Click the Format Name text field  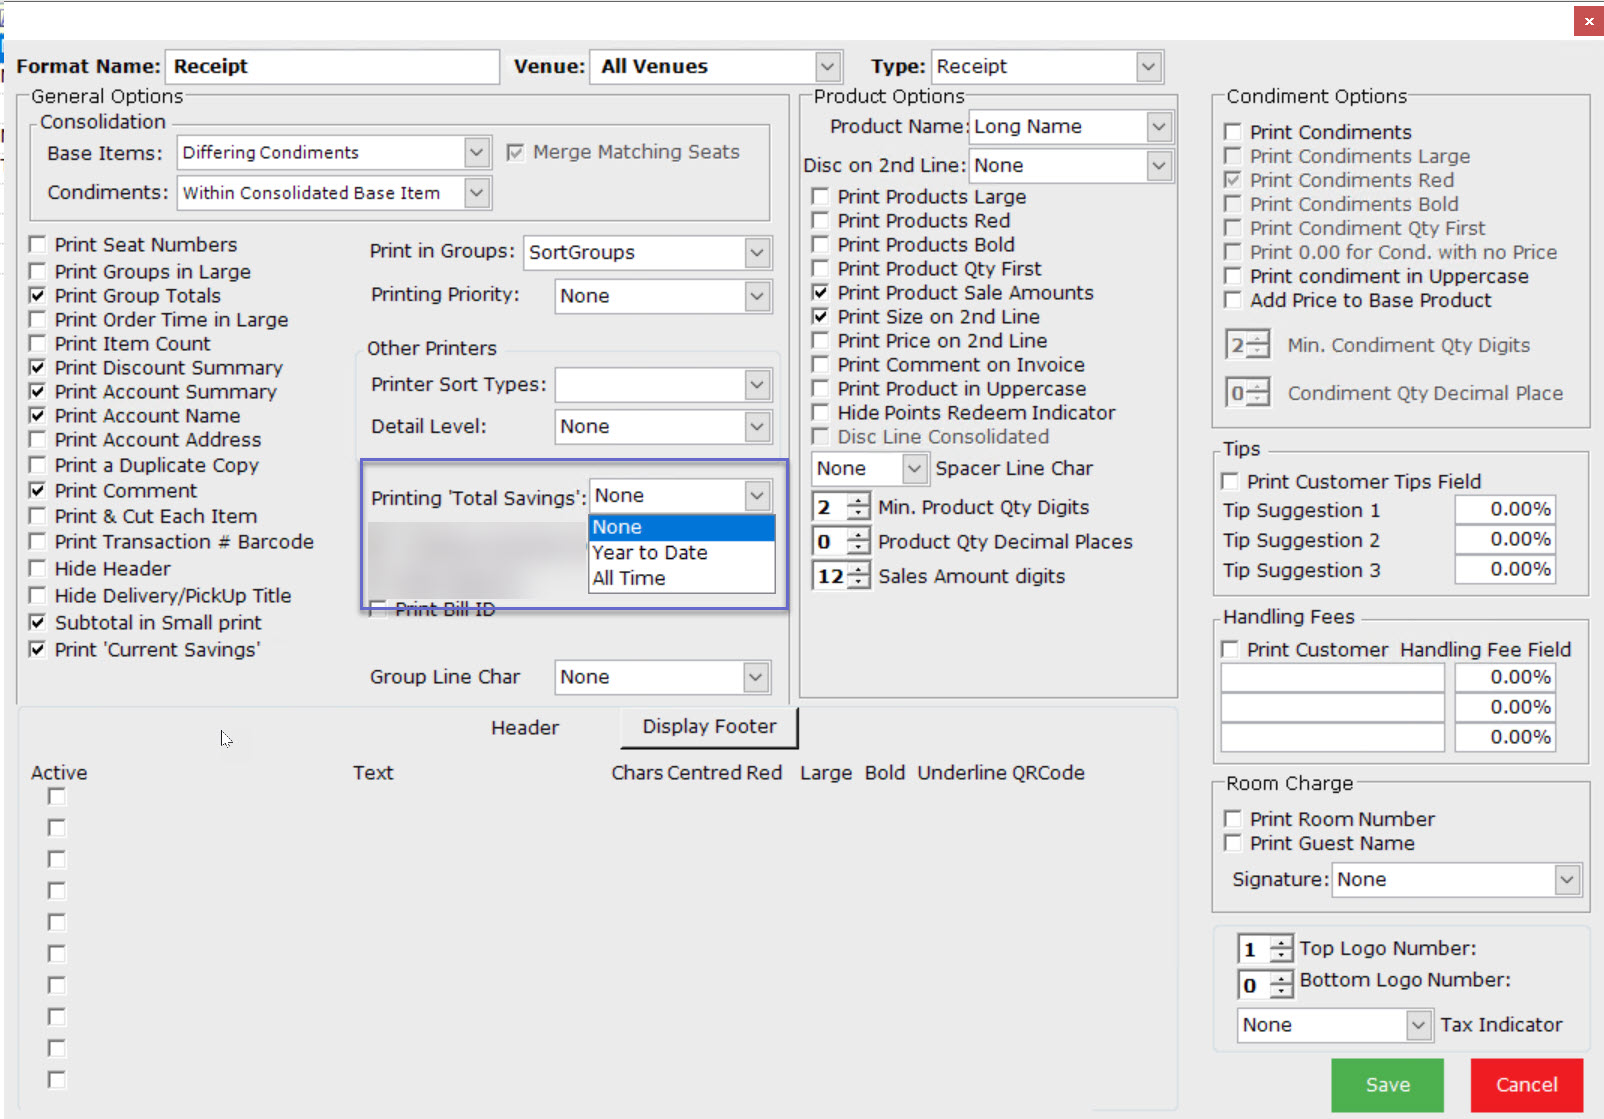[332, 67]
